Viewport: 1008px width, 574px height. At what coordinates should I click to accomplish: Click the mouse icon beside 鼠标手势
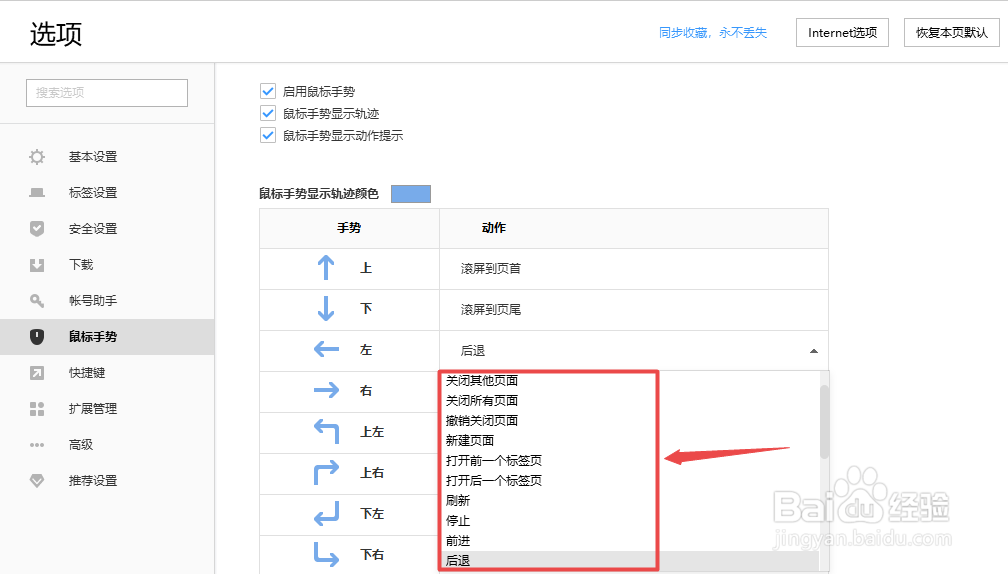click(37, 337)
